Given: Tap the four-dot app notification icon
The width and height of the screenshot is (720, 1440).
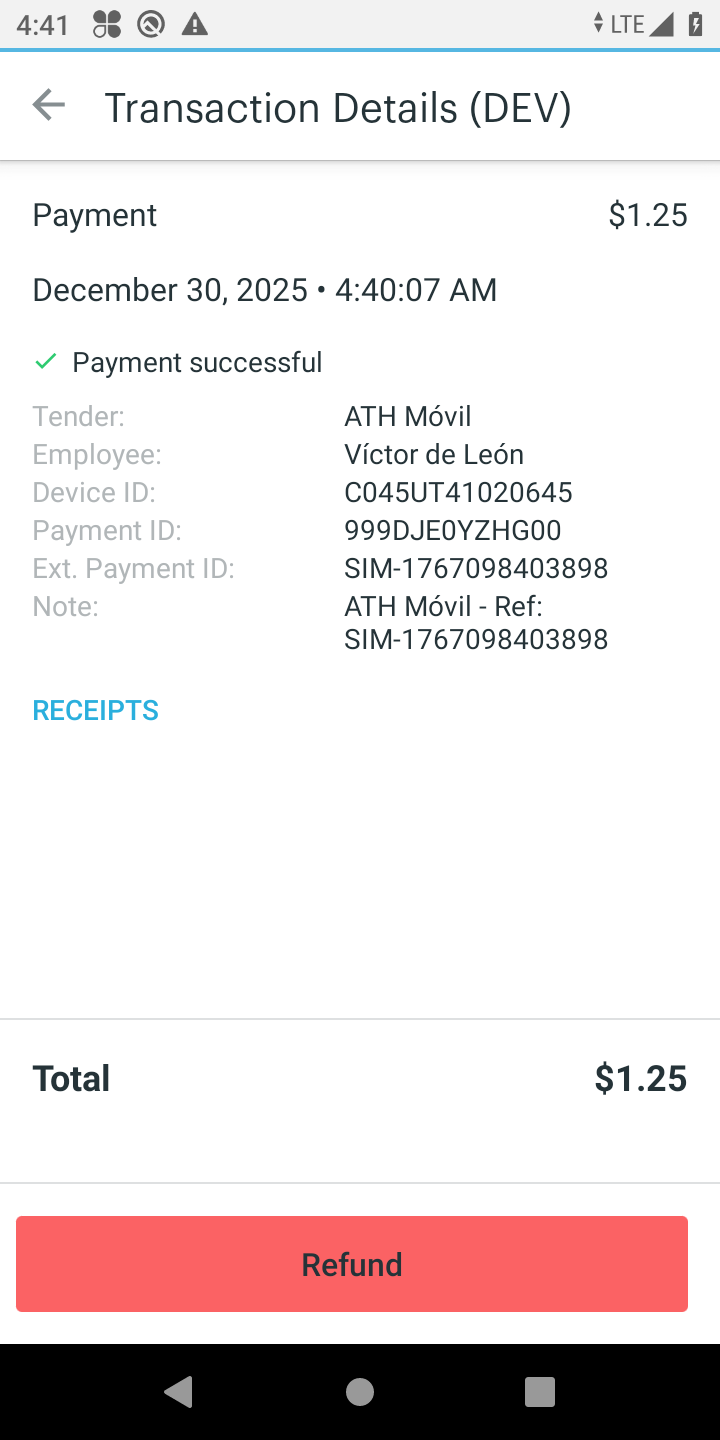Looking at the screenshot, I should [107, 24].
